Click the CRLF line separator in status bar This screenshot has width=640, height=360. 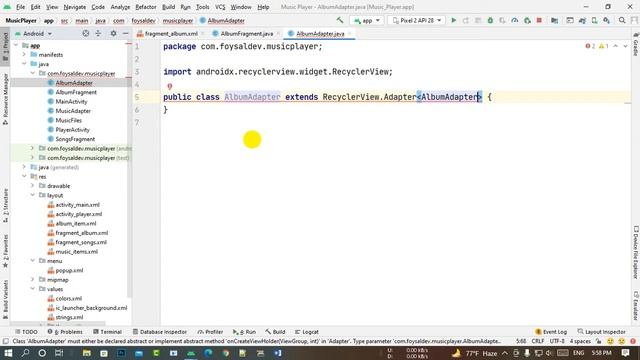coord(538,341)
